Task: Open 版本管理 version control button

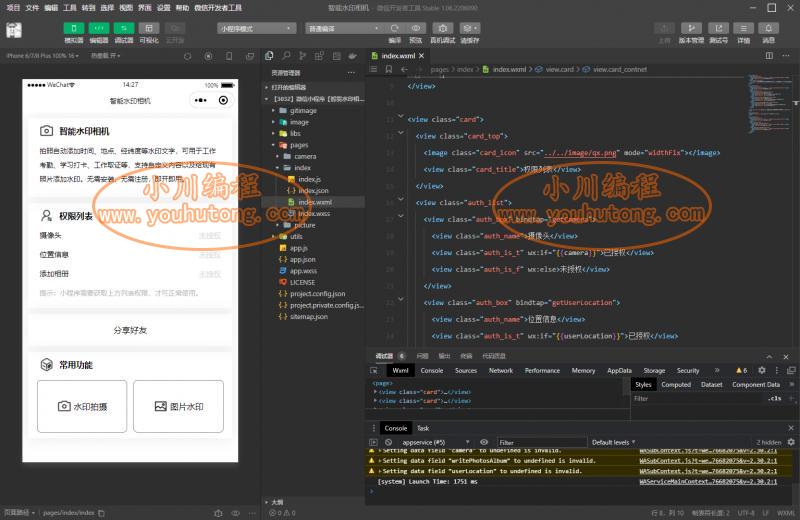Action: (691, 28)
